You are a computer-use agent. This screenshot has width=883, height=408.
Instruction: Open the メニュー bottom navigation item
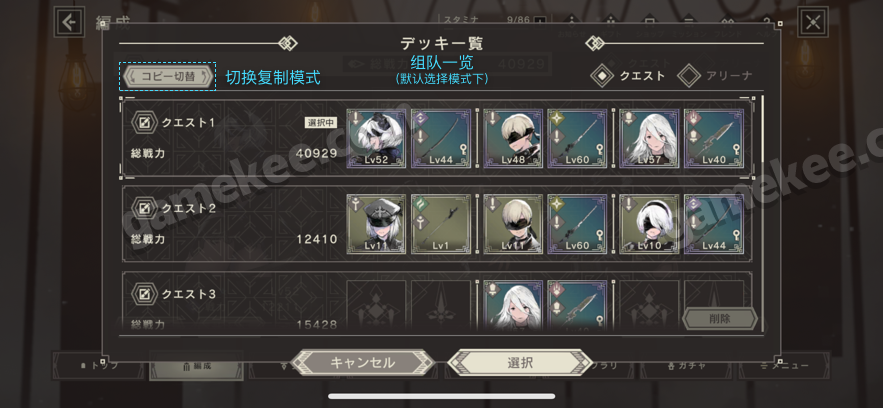(784, 365)
